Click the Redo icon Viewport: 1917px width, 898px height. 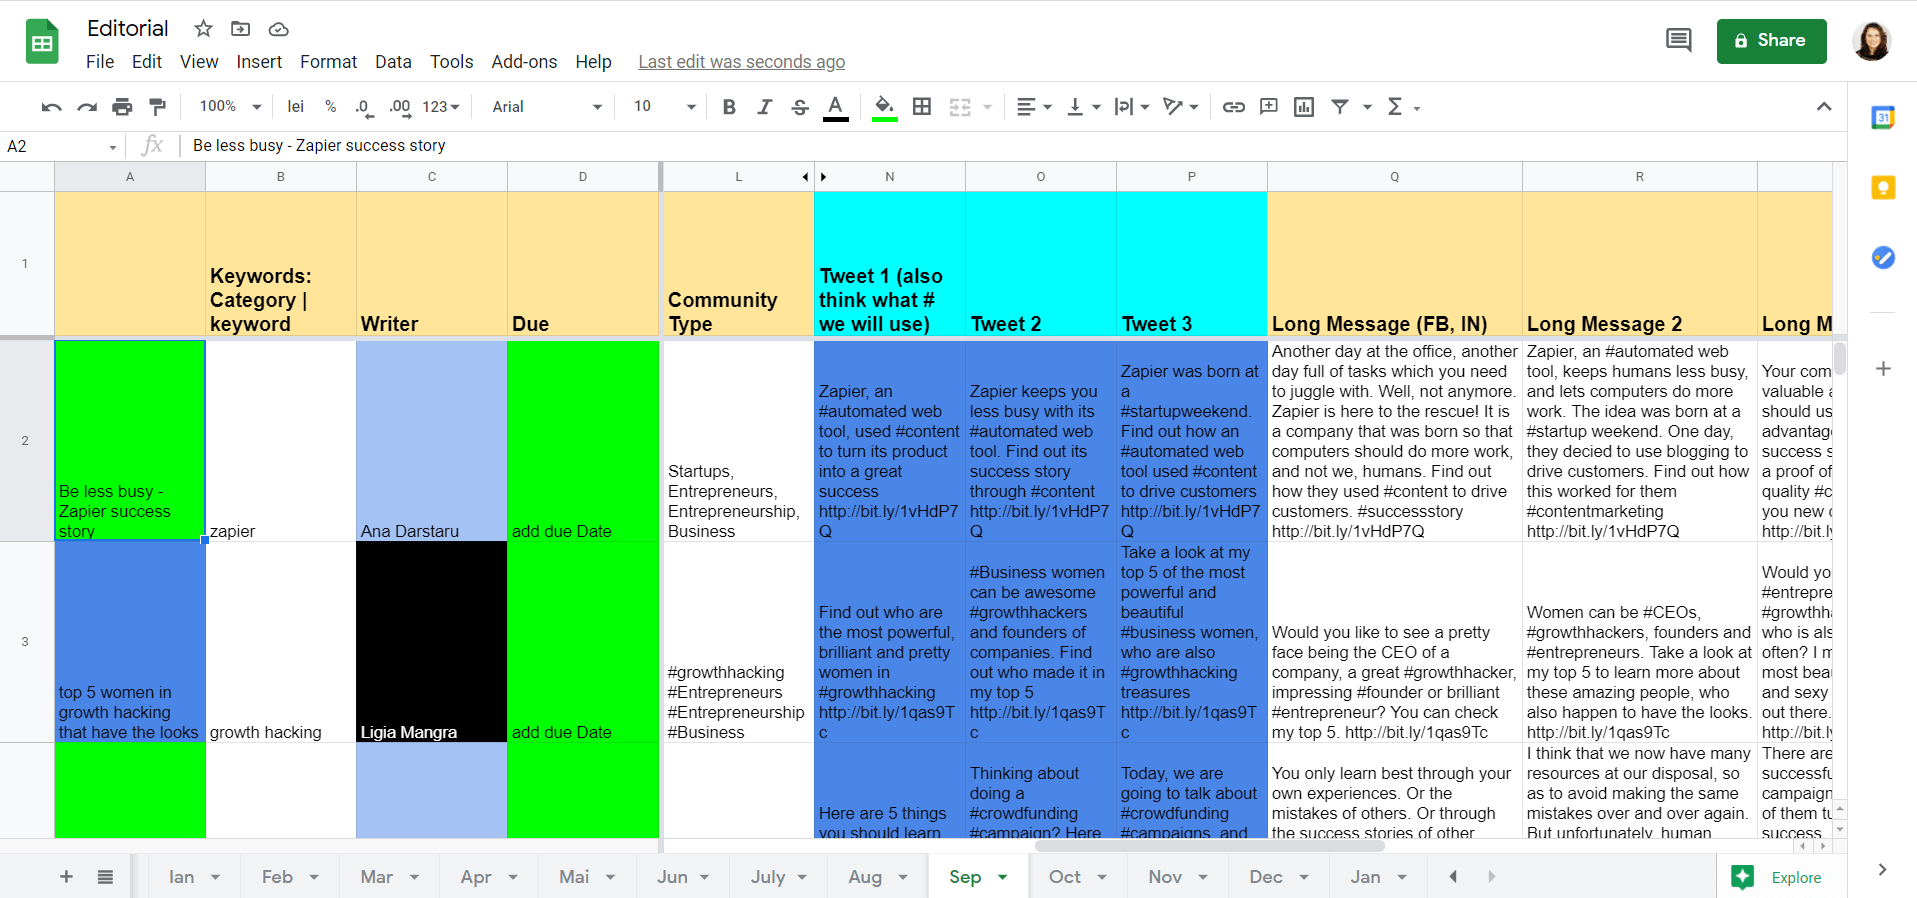(x=87, y=107)
